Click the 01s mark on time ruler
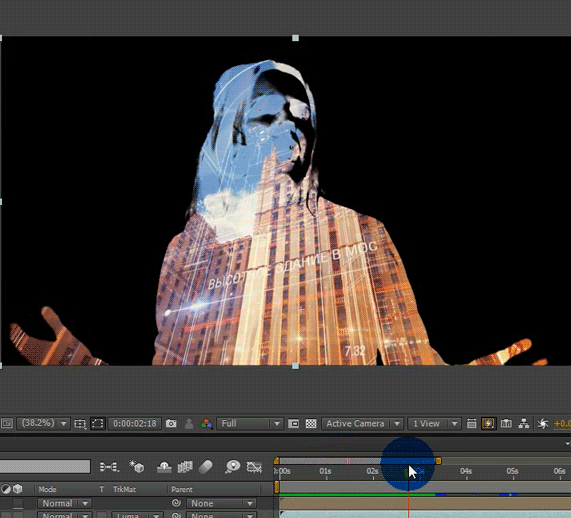This screenshot has width=571, height=518. (x=326, y=471)
